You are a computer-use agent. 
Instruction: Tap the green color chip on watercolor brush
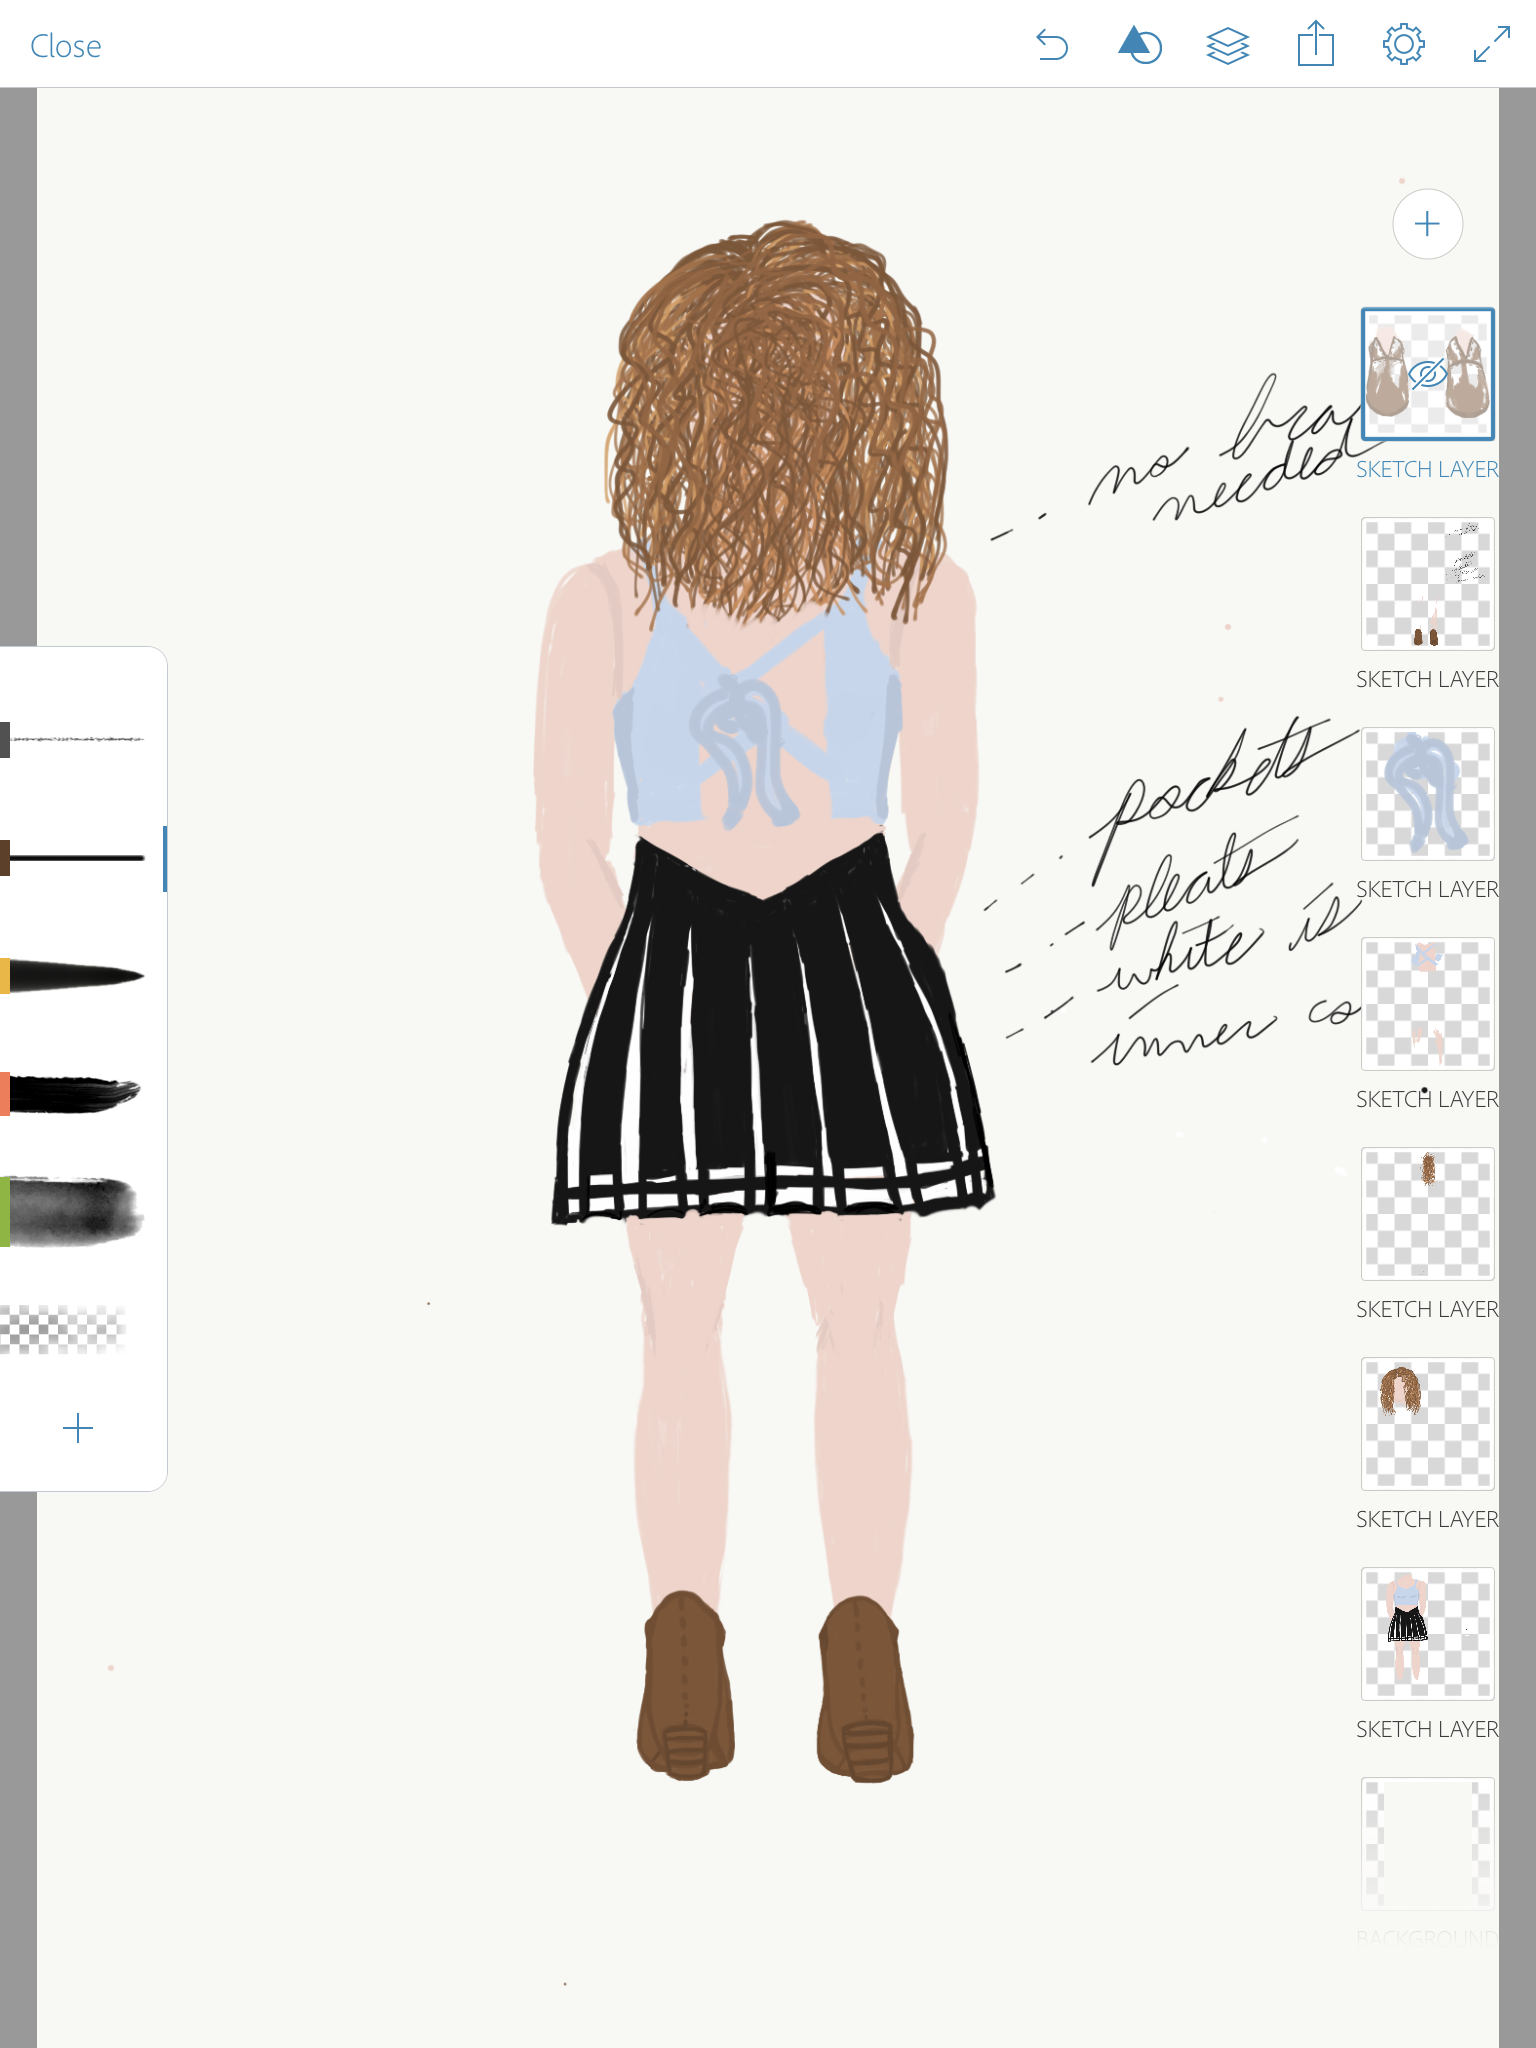(x=5, y=1212)
